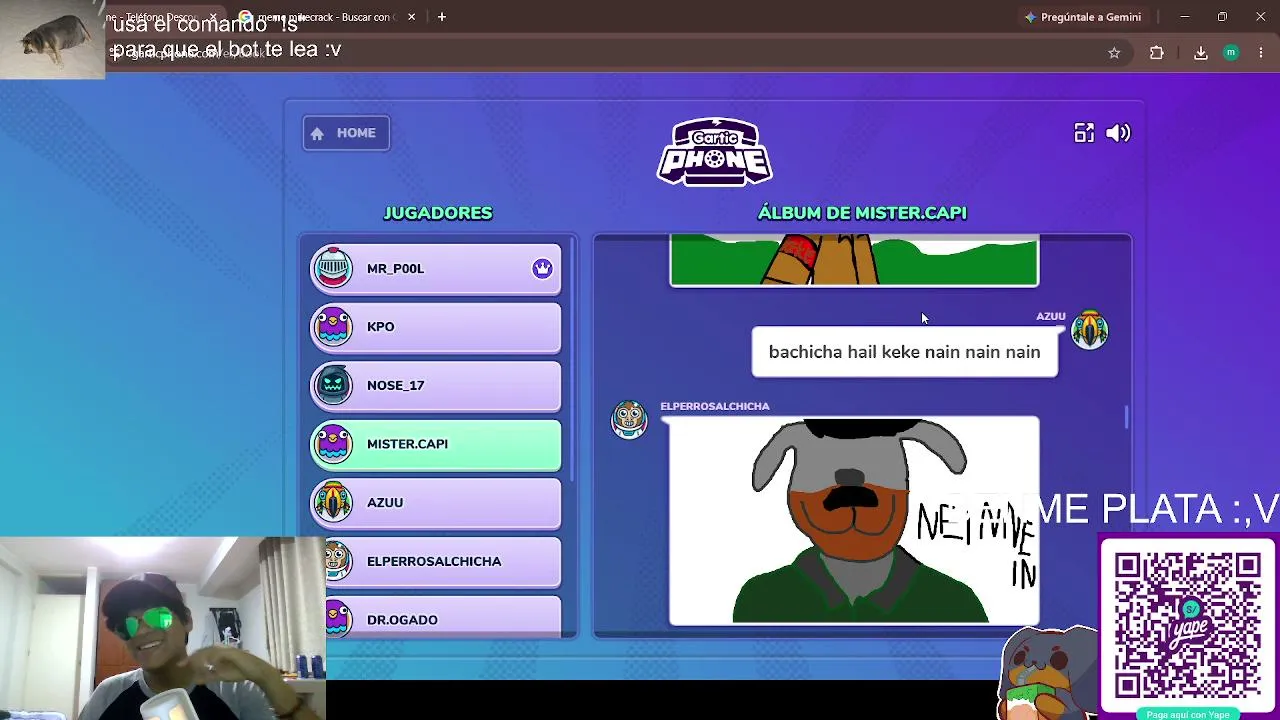Click the Gartic Phone logo

tap(714, 152)
